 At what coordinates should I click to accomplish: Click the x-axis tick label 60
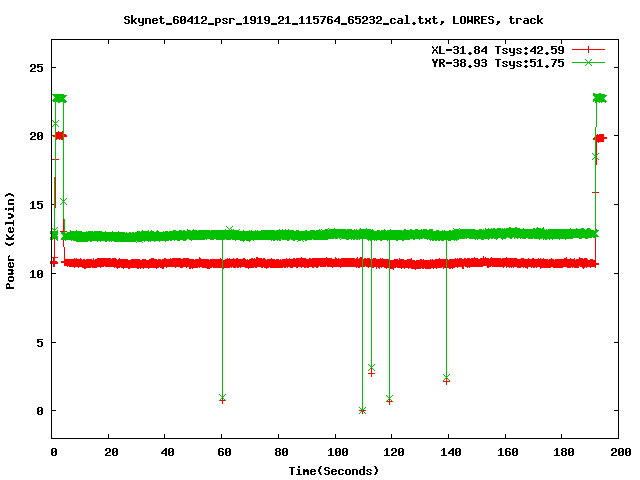[x=224, y=452]
